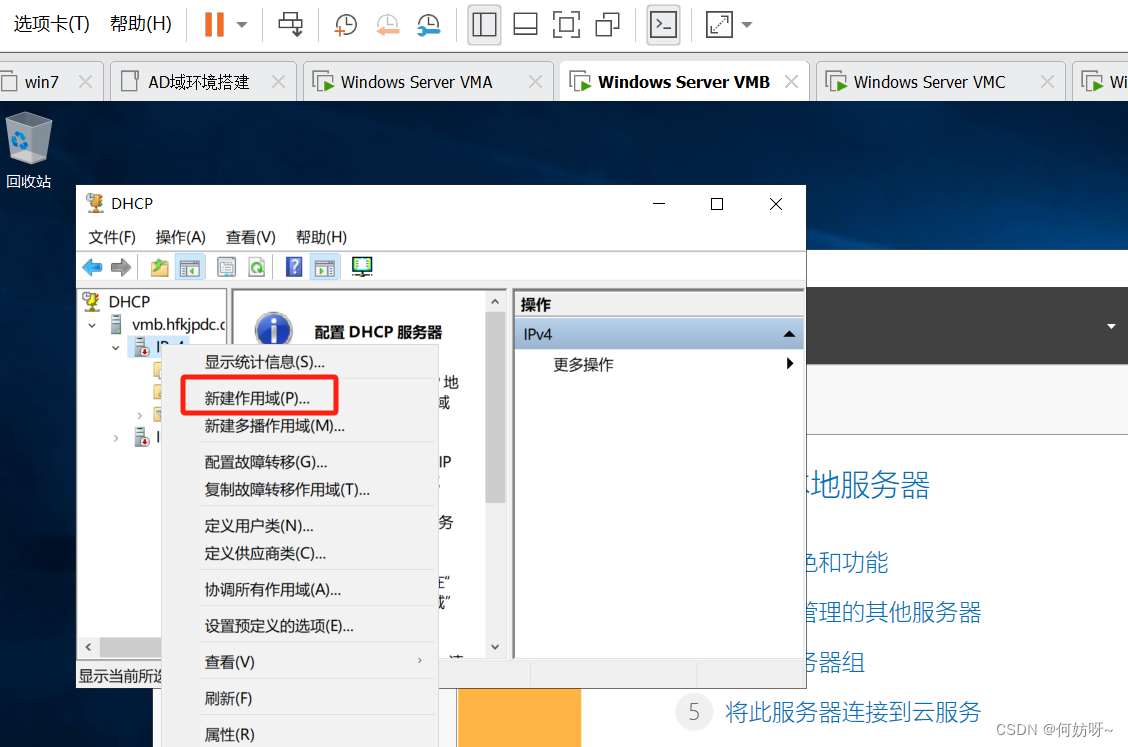Viewport: 1128px width, 747px height.
Task: Switch to the win7 tab
Action: click(42, 82)
